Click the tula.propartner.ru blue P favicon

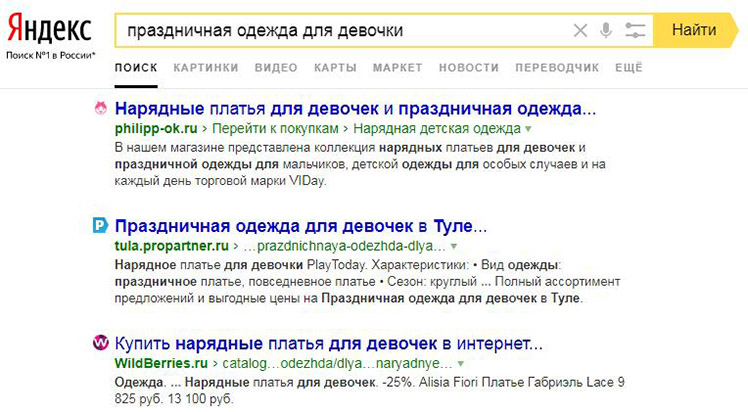click(x=100, y=225)
